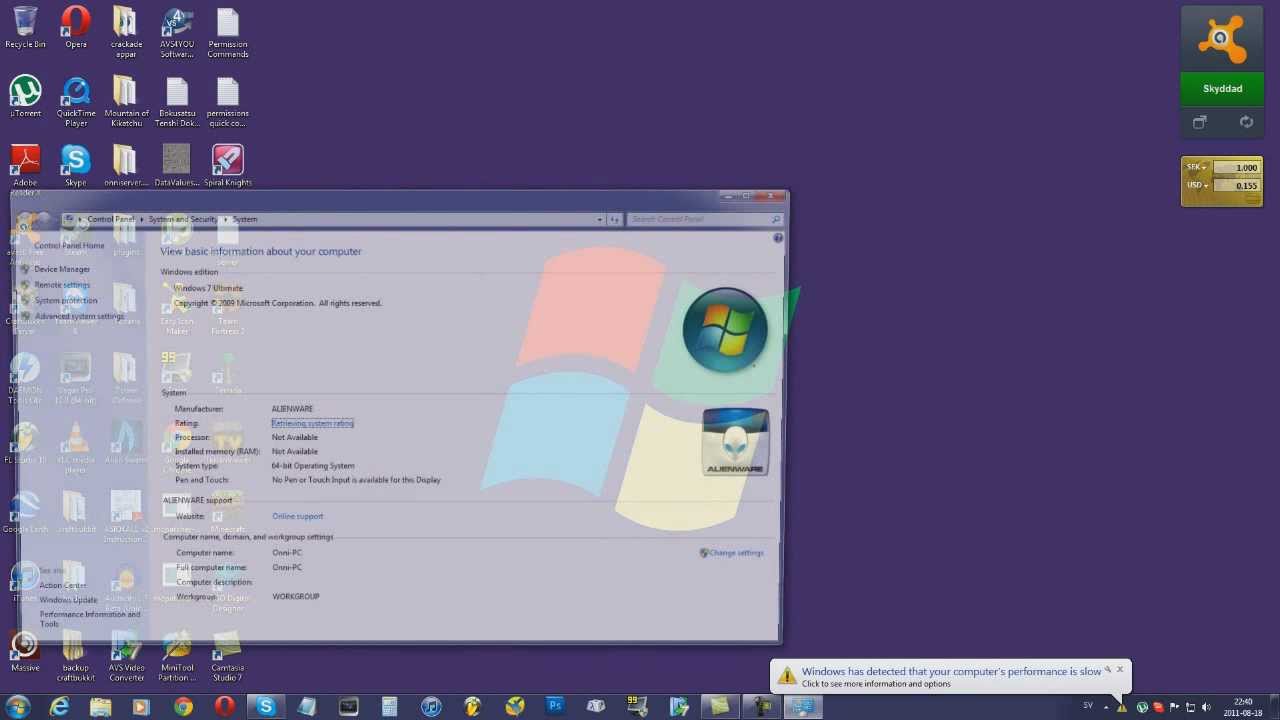Open backup craftbukkit folder
This screenshot has height=720, width=1280.
click(76, 655)
